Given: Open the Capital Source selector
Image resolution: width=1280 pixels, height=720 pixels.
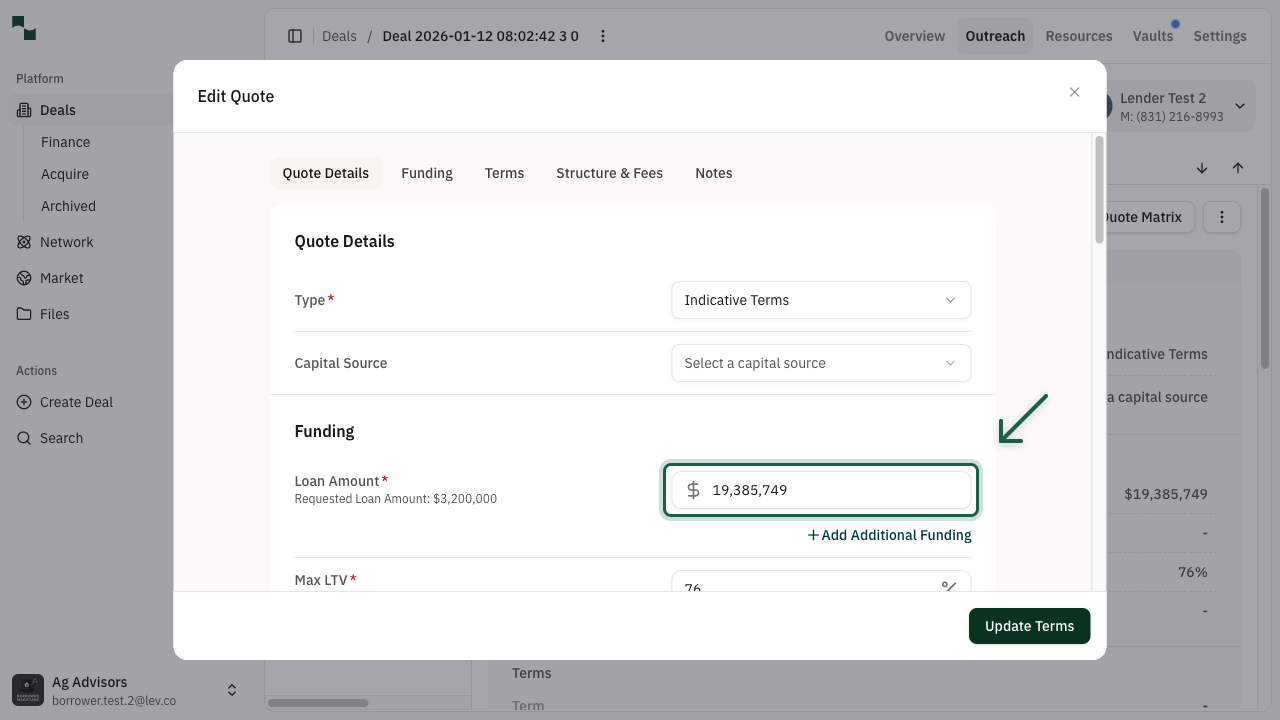Looking at the screenshot, I should click(x=820, y=363).
